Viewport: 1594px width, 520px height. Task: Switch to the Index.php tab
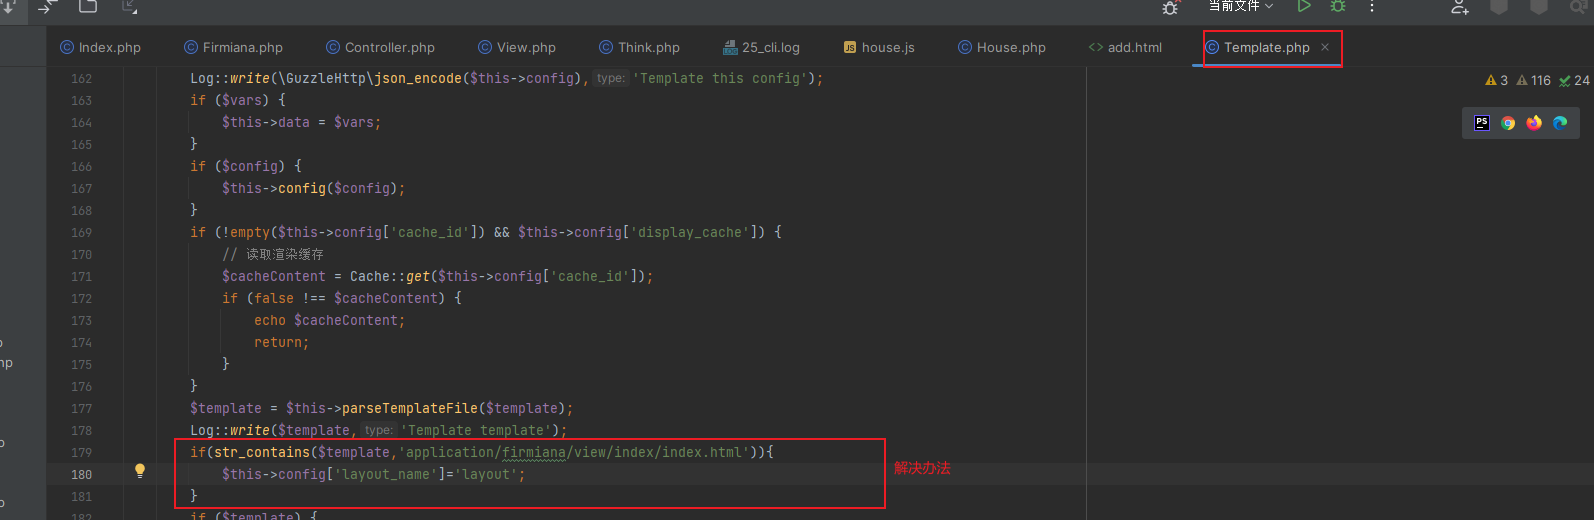click(100, 47)
